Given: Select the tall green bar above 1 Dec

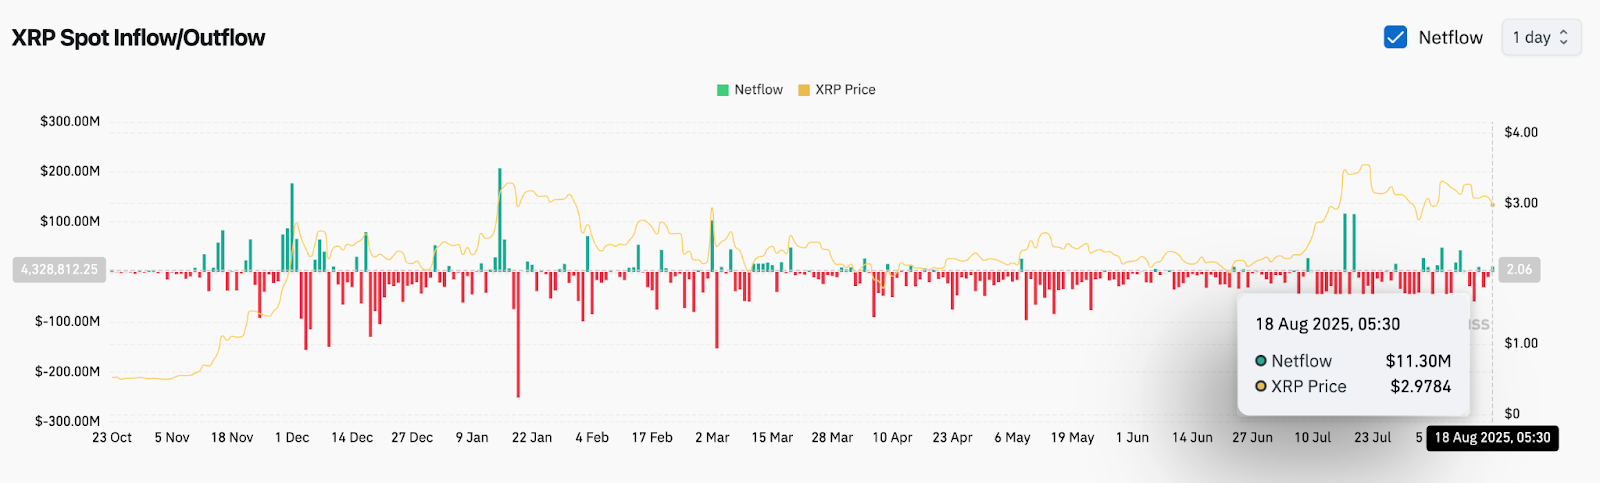Looking at the screenshot, I should coord(292,227).
